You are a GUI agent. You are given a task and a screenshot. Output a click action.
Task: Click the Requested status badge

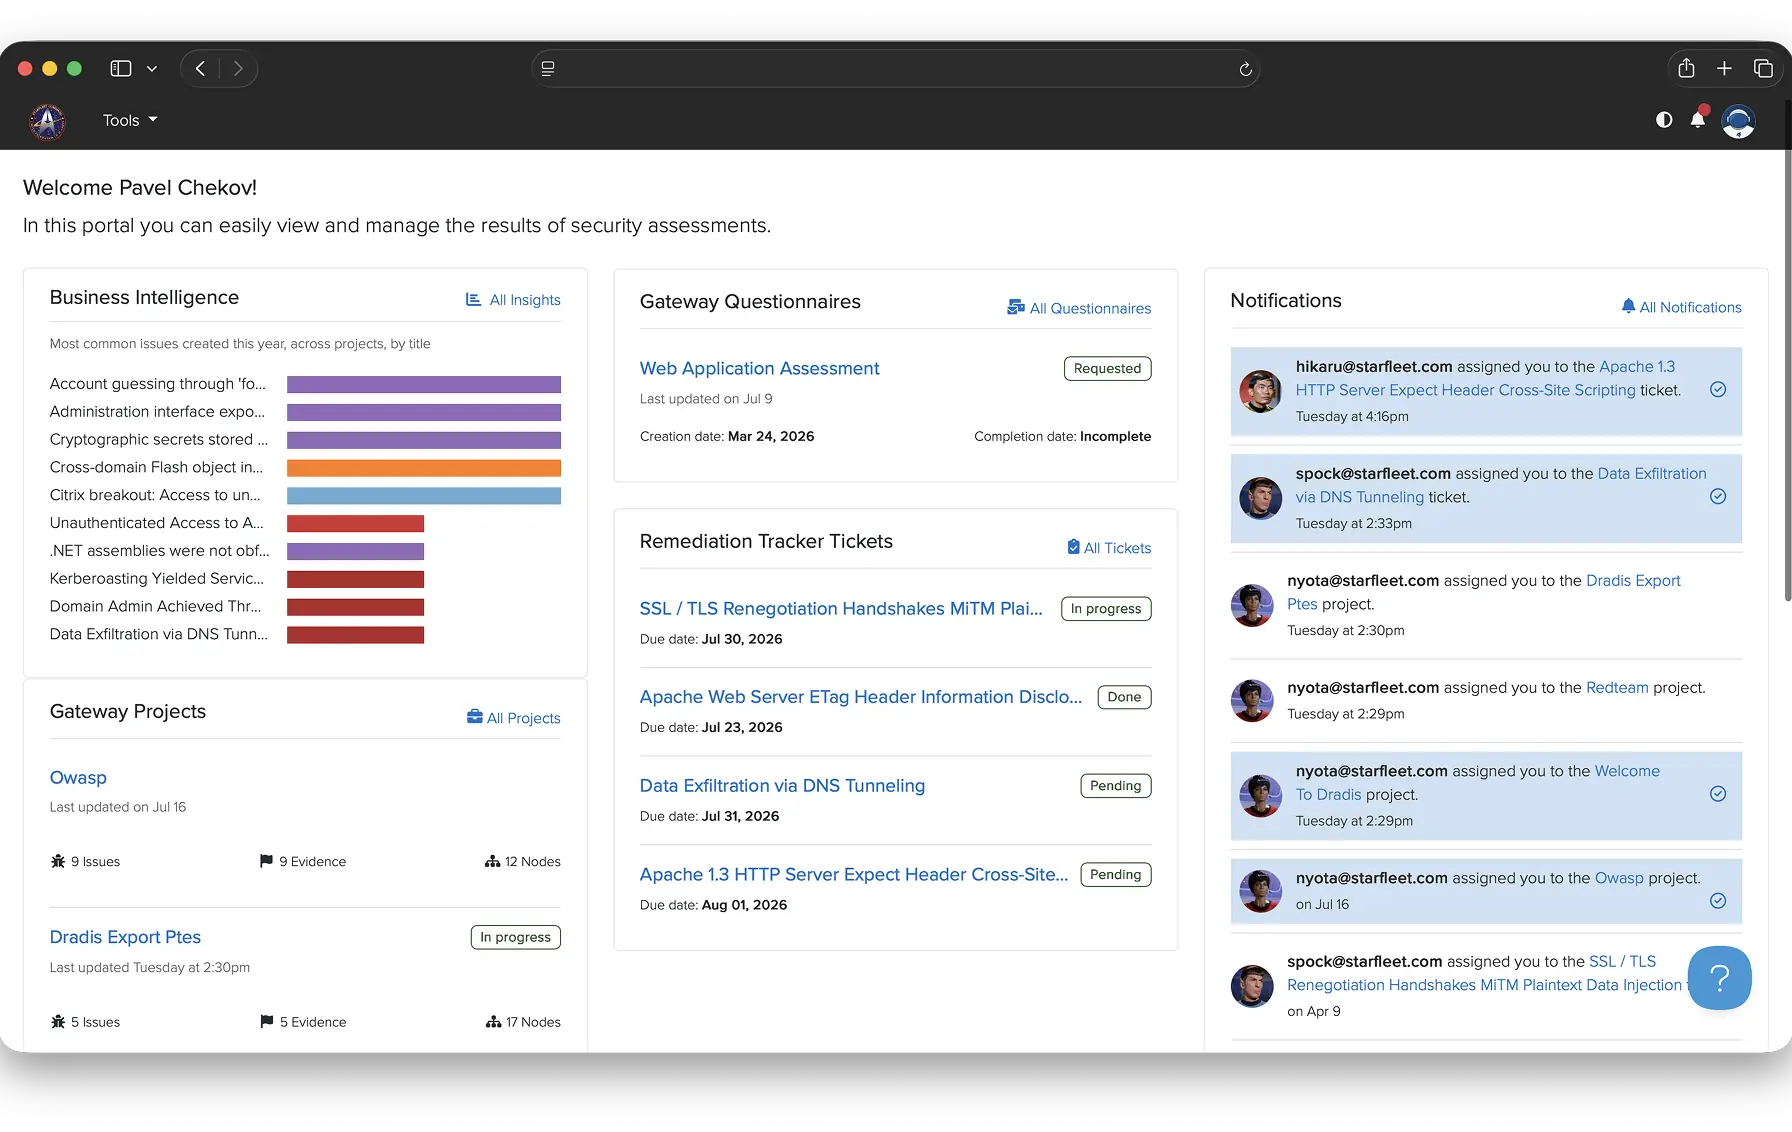1107,369
